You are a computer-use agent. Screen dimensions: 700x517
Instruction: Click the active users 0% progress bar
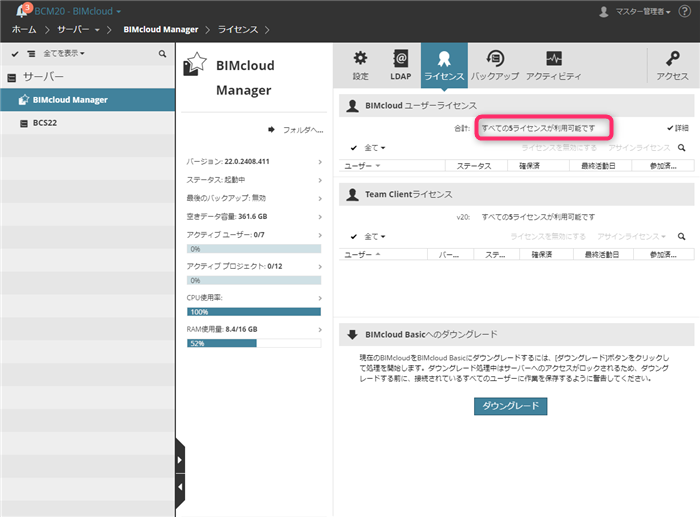coord(254,249)
